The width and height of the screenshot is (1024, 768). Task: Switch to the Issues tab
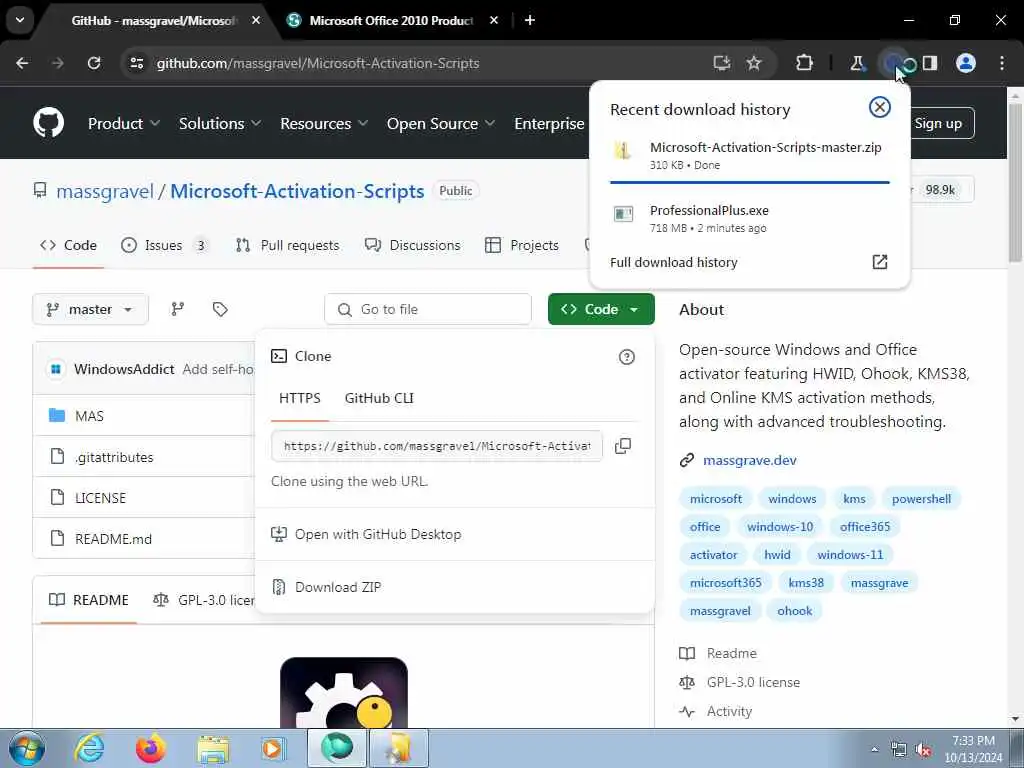click(164, 245)
